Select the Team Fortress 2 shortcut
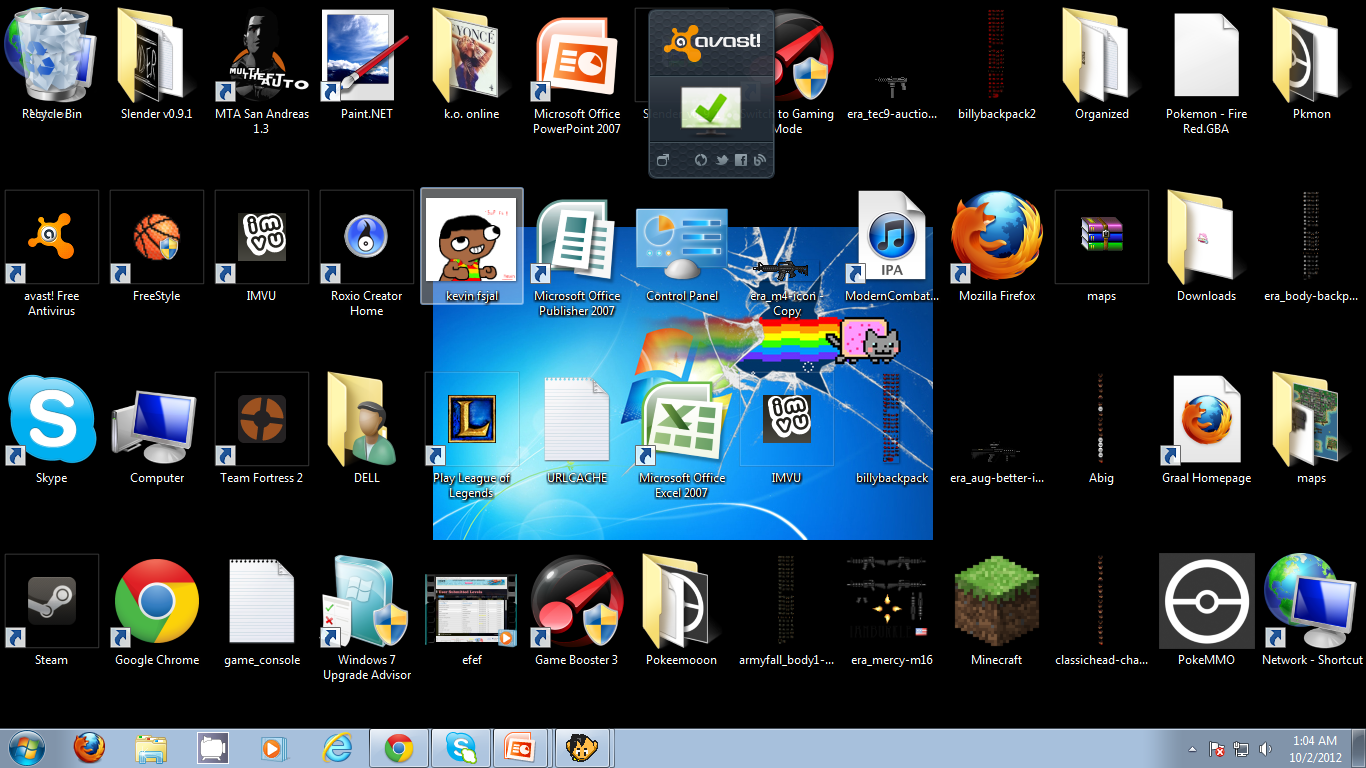The width and height of the screenshot is (1366, 768). tap(262, 420)
